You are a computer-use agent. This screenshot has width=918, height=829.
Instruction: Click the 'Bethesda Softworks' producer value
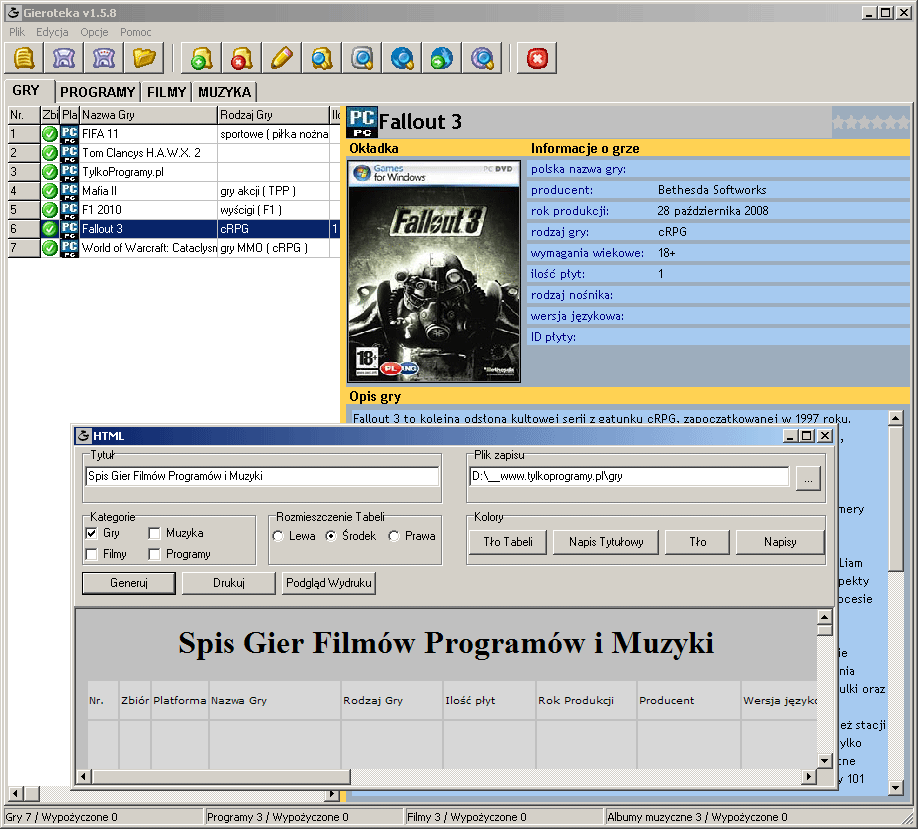coord(712,190)
